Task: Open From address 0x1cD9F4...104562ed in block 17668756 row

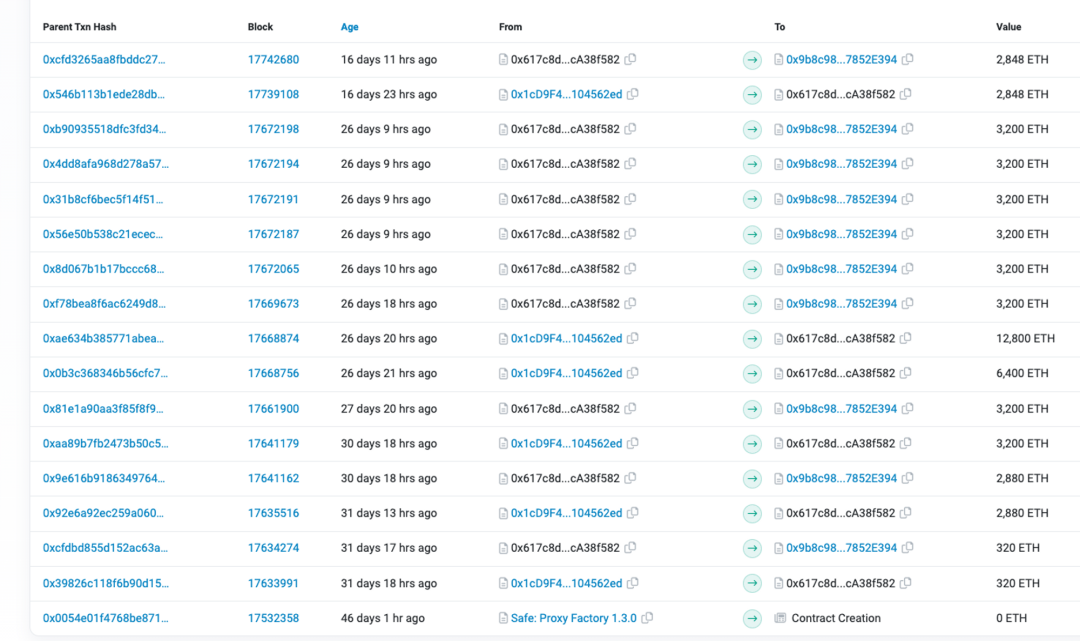Action: tap(566, 373)
